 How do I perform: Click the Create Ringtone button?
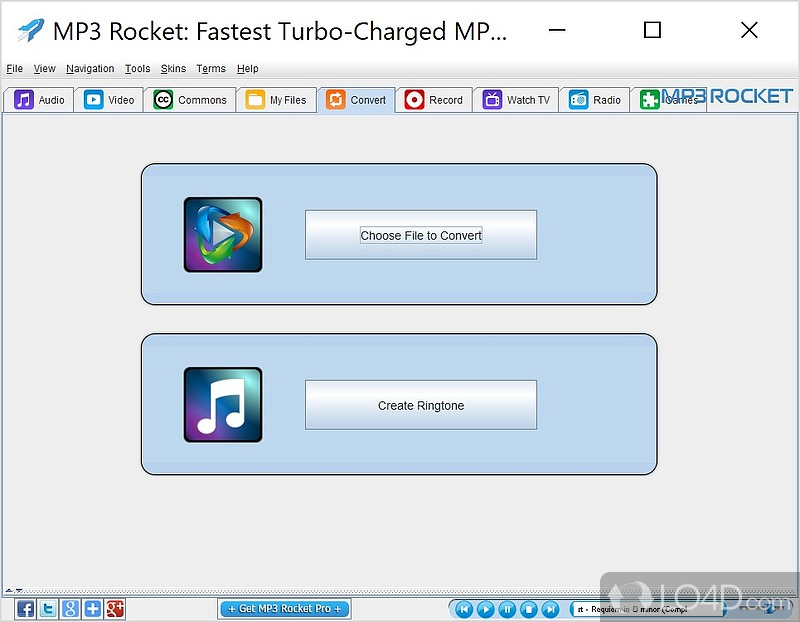(421, 405)
